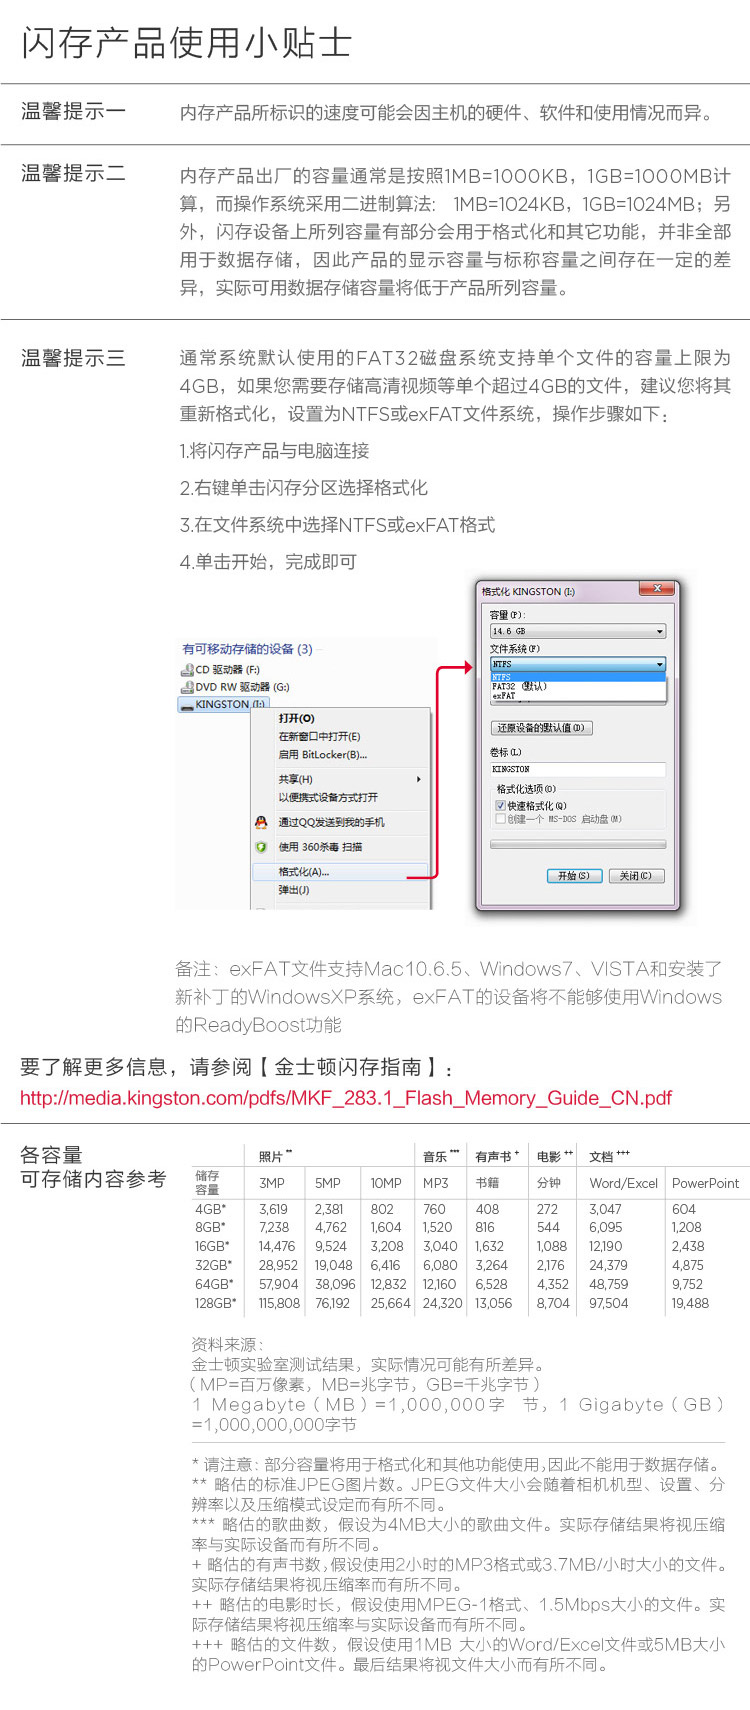This screenshot has width=750, height=1710.
Task: Select exFAT from the file system list
Action: point(504,696)
